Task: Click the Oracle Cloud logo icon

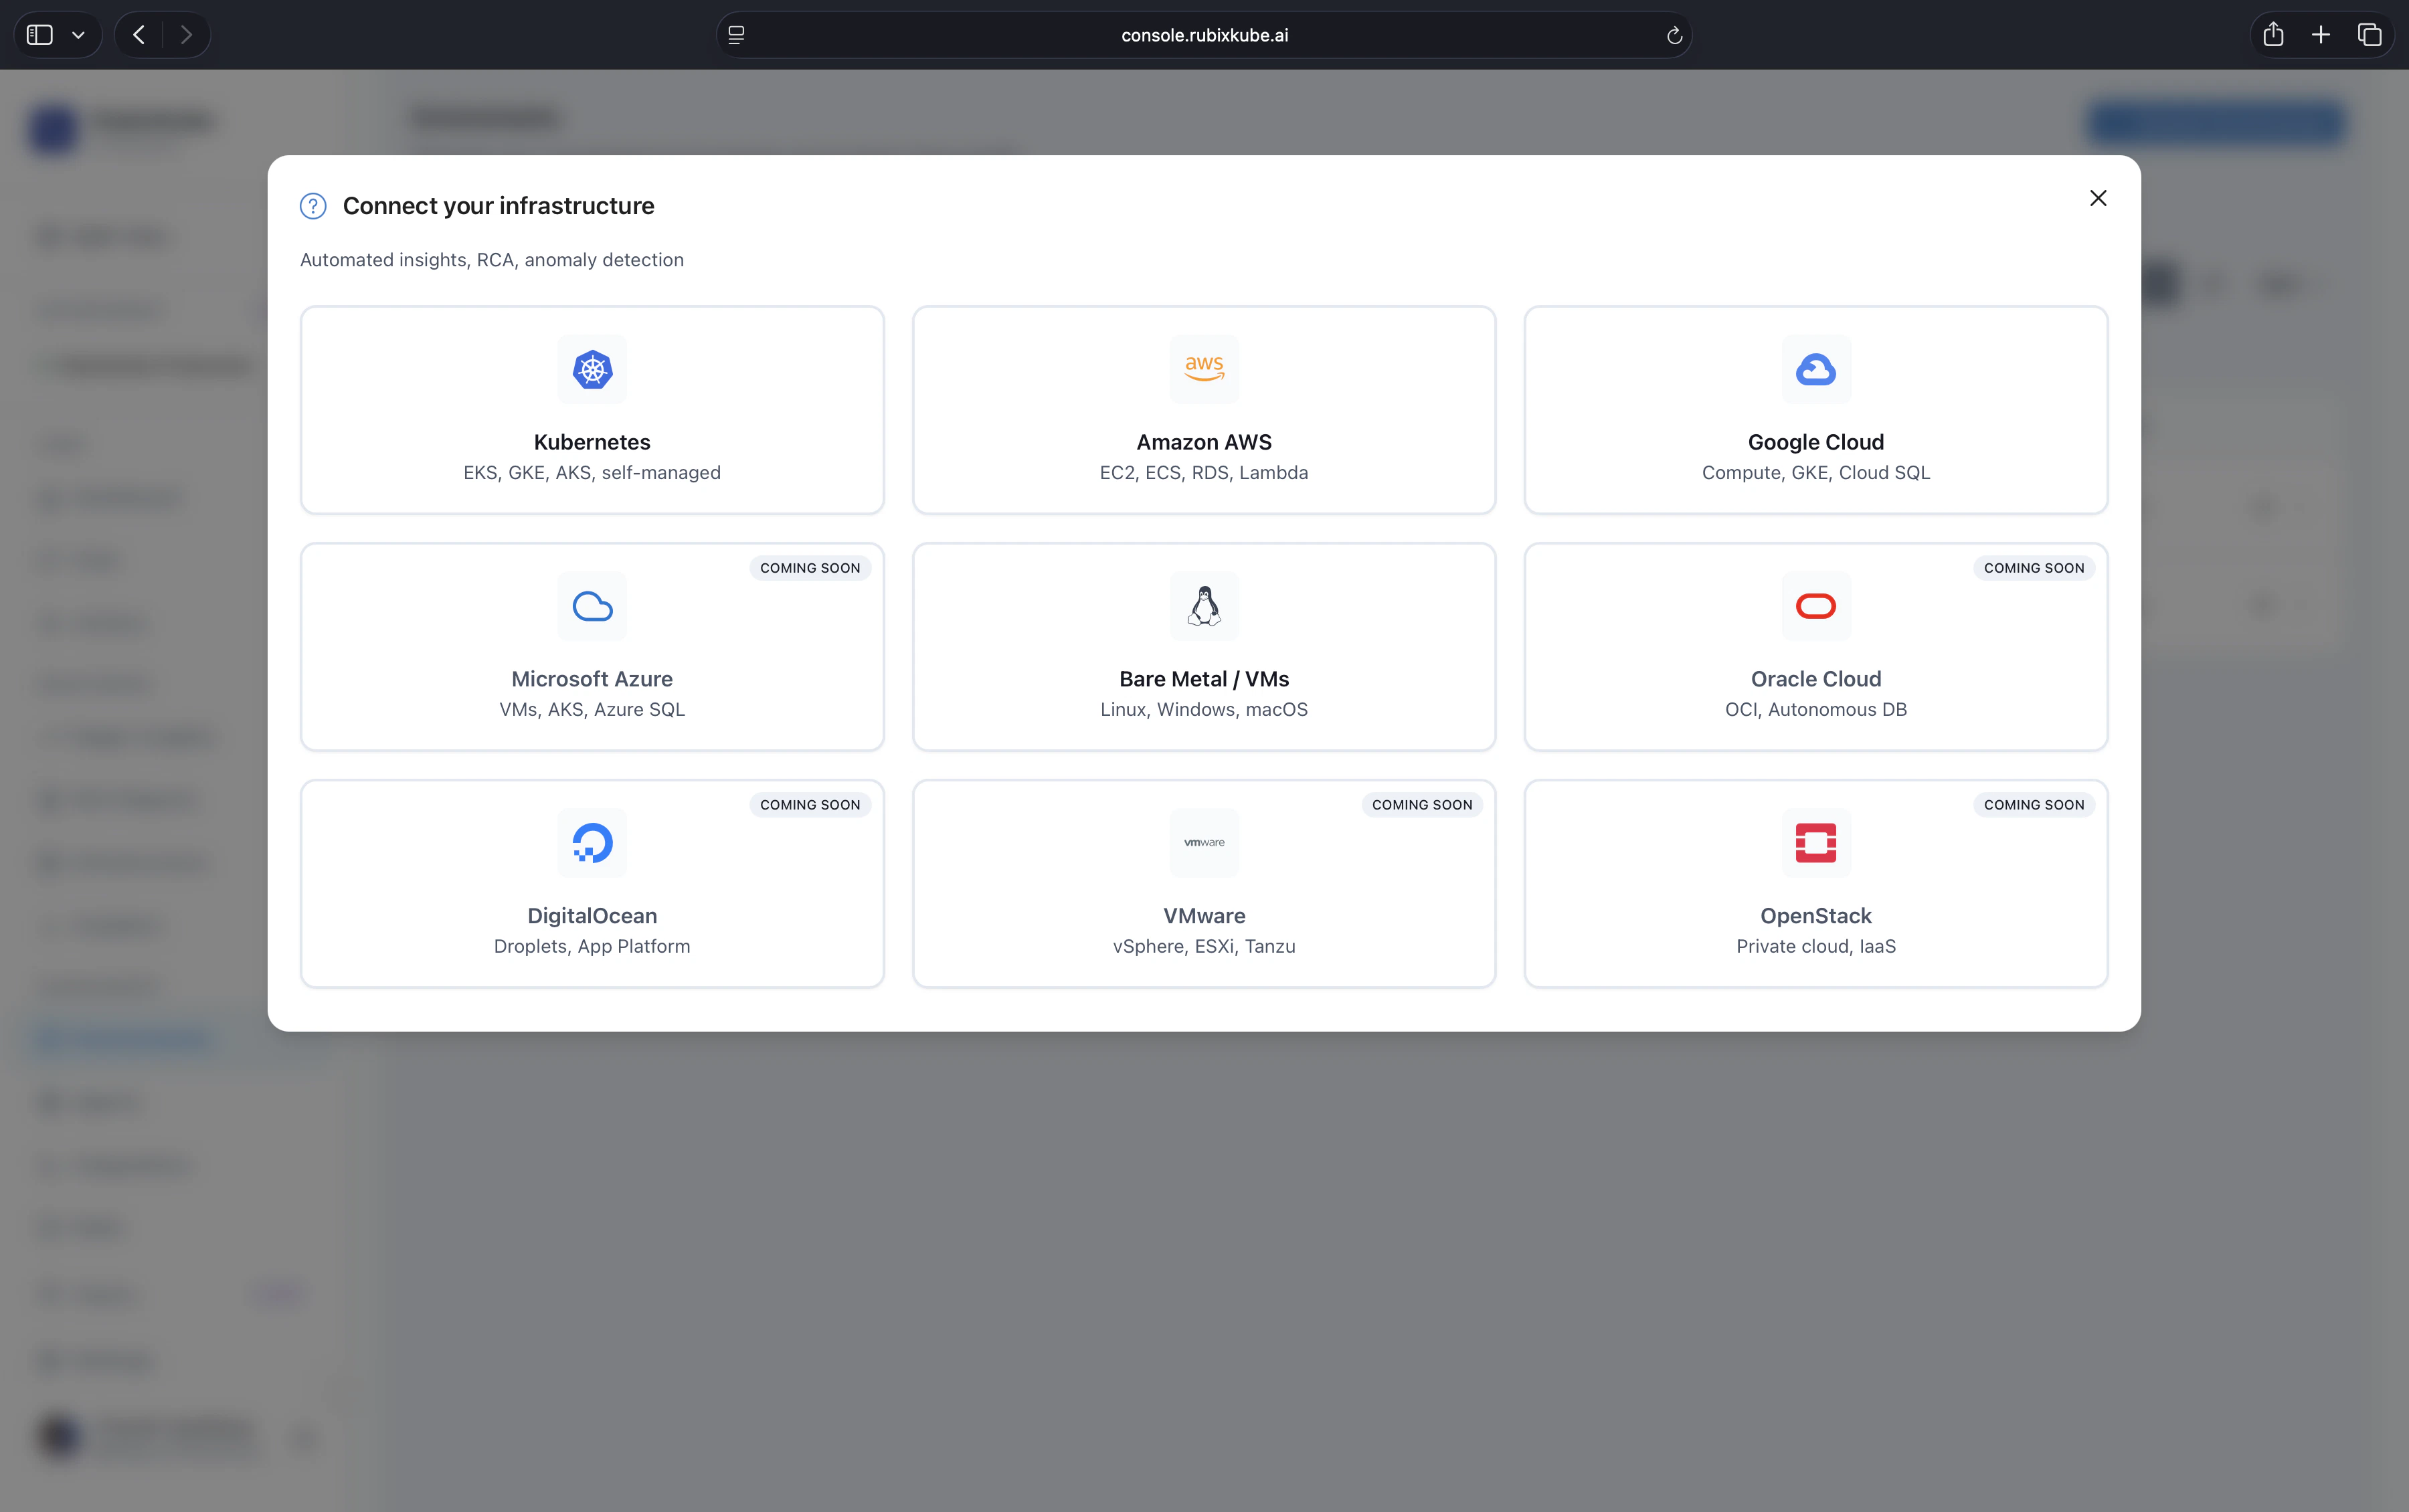Action: 1814,605
